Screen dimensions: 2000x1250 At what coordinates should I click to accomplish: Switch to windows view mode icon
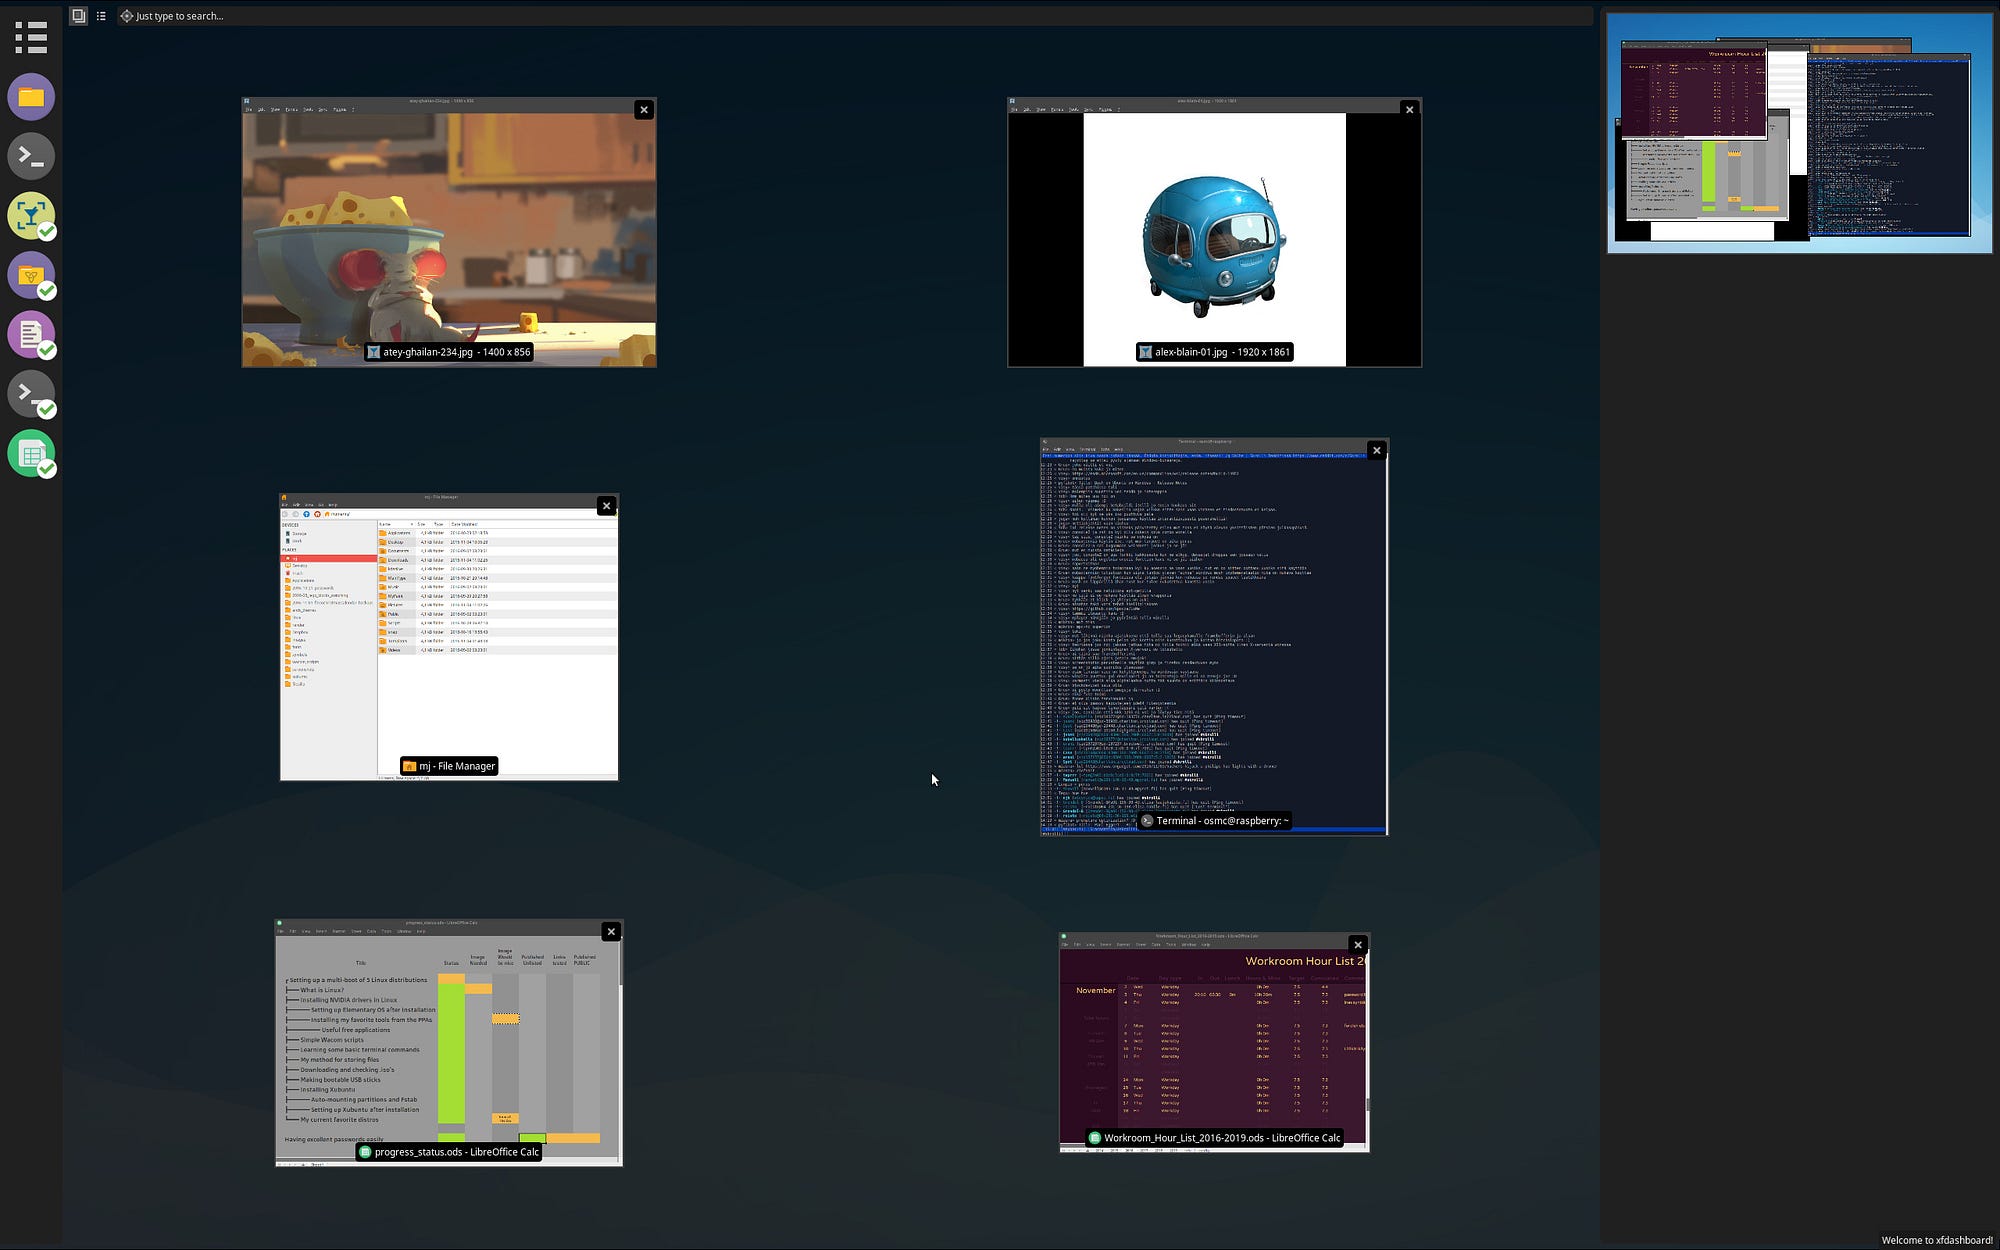[x=78, y=16]
